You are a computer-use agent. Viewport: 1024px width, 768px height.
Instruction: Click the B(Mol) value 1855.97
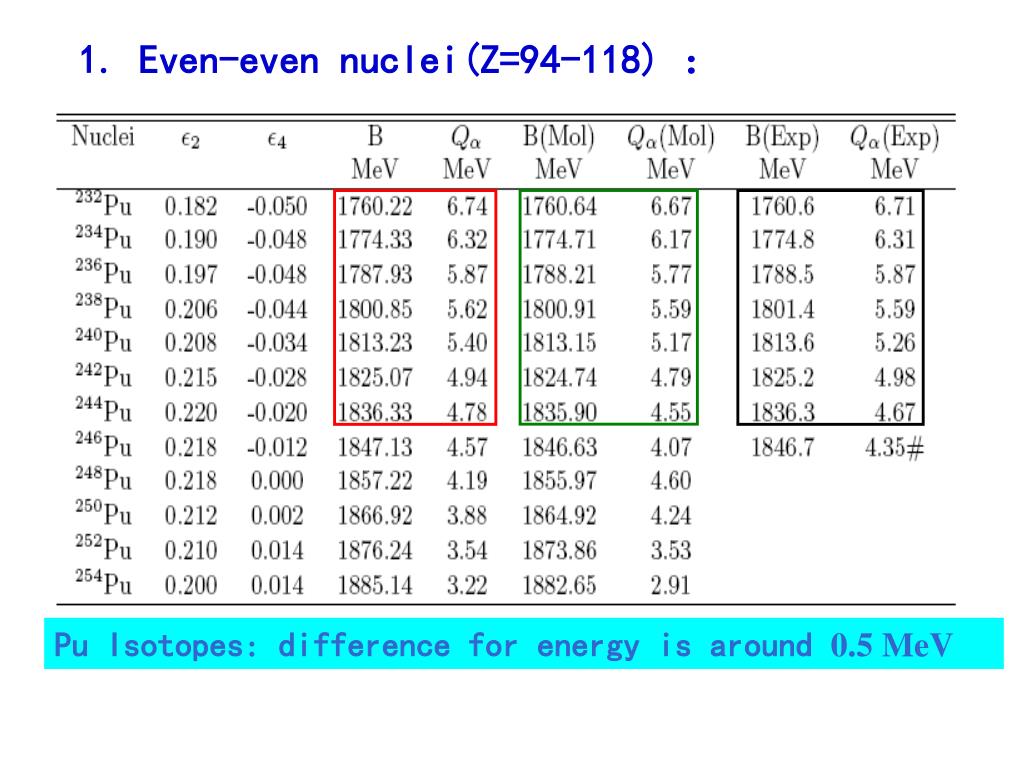559,481
